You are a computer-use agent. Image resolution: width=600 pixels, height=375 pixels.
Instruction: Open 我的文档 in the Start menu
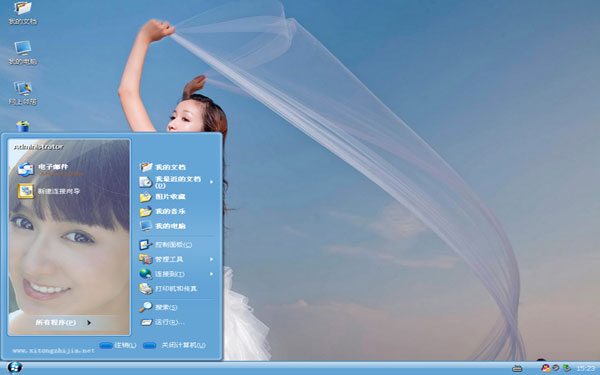click(163, 167)
